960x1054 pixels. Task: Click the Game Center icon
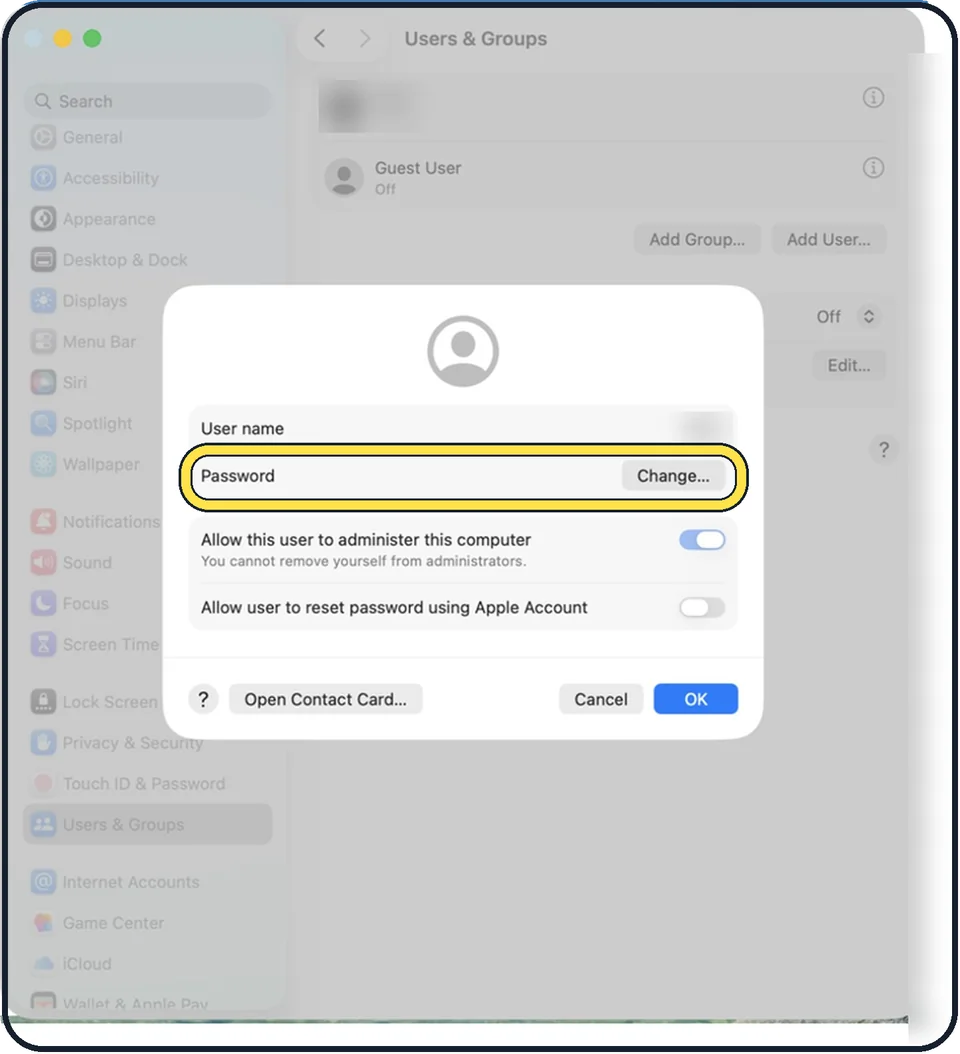43,923
